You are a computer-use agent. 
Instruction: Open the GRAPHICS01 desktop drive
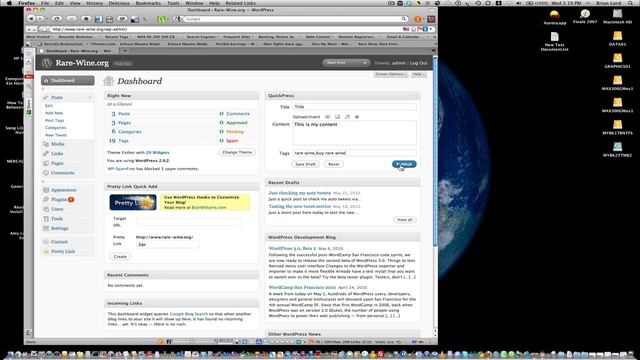(617, 61)
